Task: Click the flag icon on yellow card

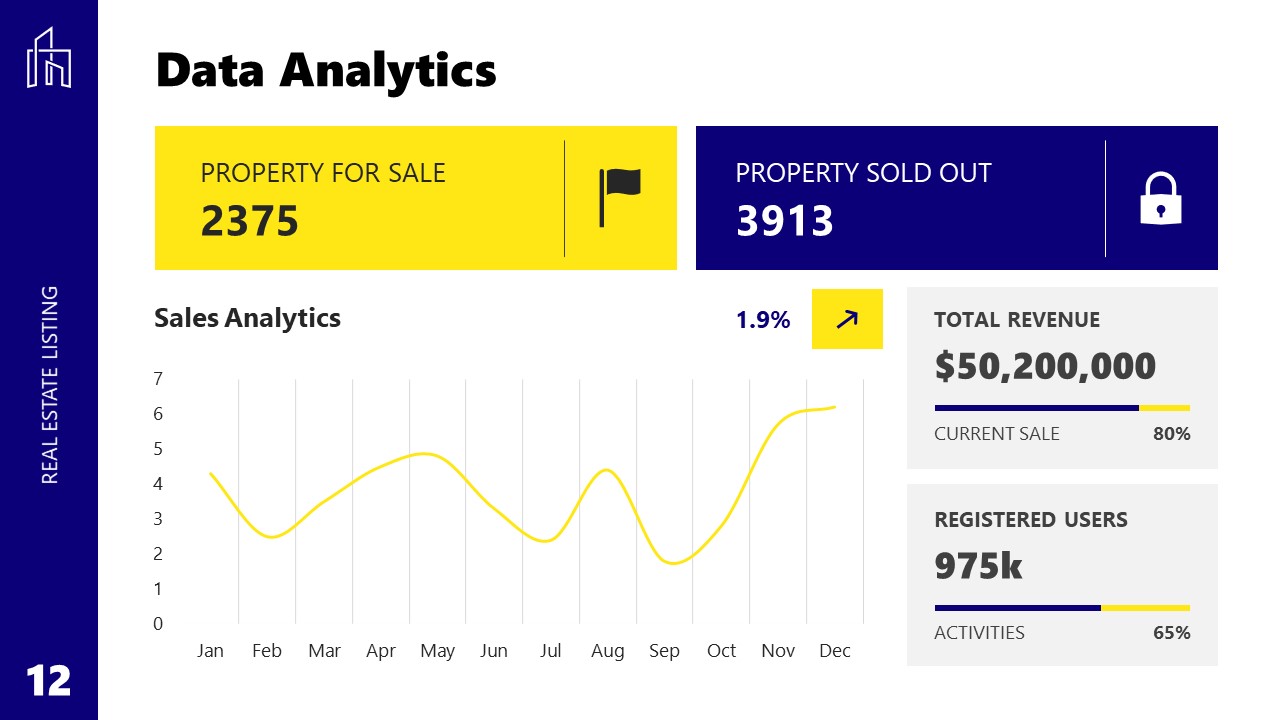Action: pyautogui.click(x=619, y=197)
